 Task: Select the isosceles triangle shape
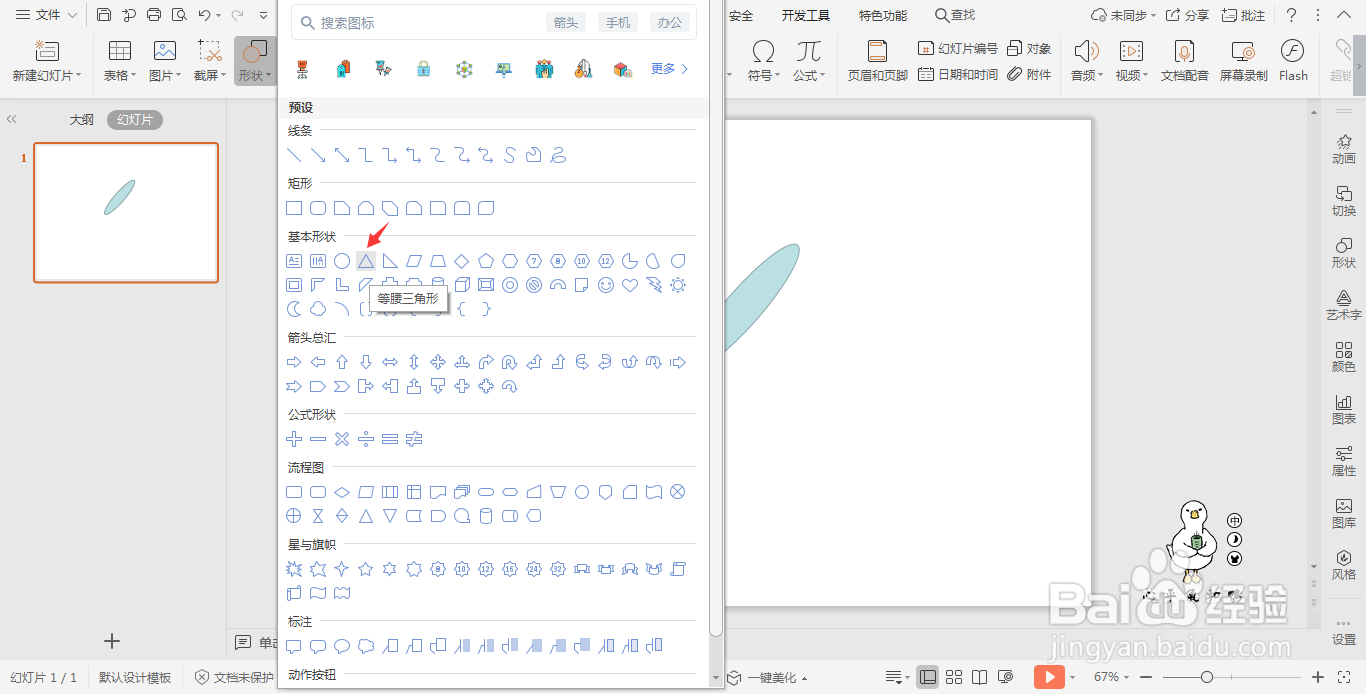pyautogui.click(x=366, y=261)
